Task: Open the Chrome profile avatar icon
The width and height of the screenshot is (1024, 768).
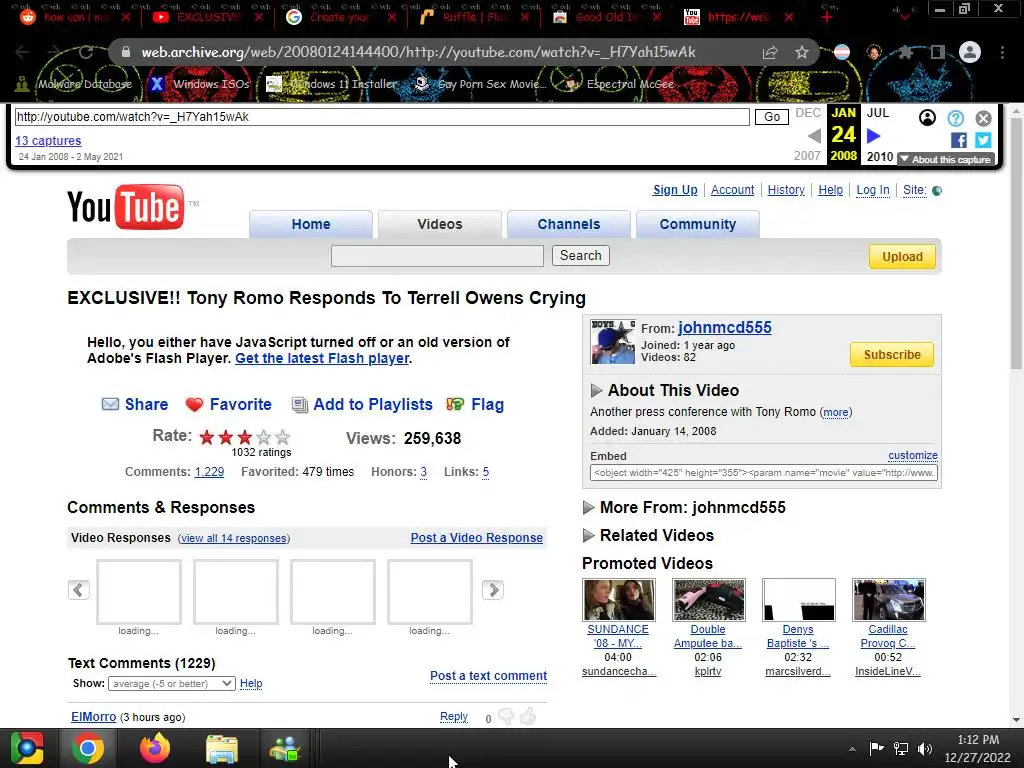Action: [970, 52]
